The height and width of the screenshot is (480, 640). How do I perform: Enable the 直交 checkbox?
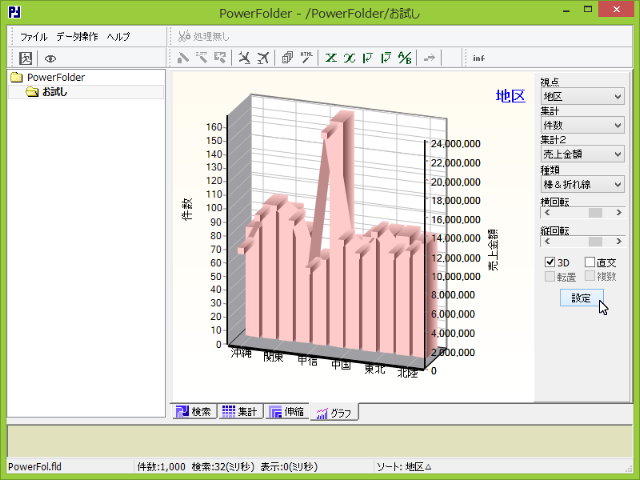click(590, 262)
